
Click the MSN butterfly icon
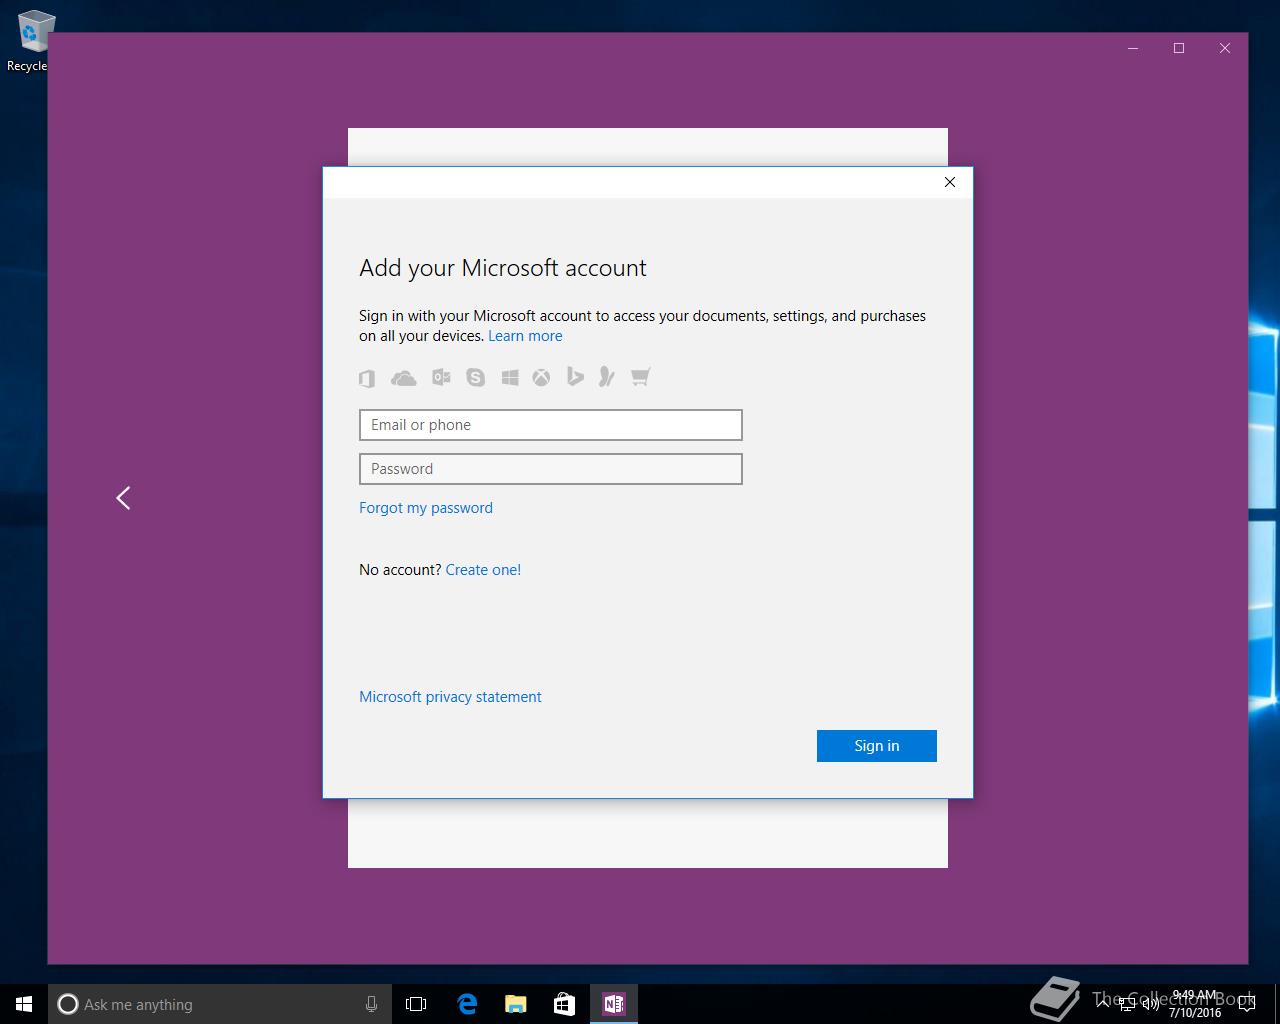(606, 376)
